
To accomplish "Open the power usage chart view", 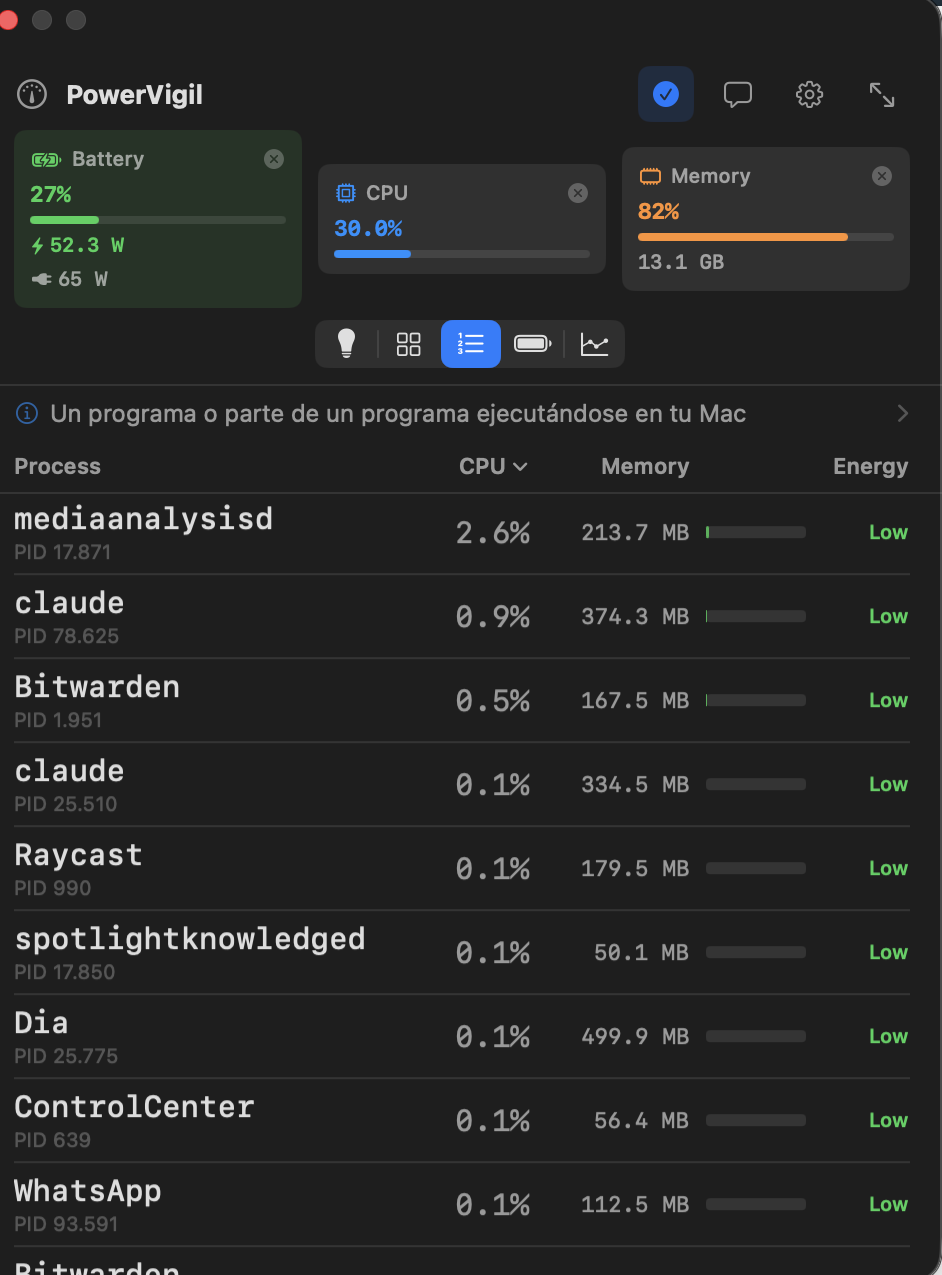I will point(595,343).
